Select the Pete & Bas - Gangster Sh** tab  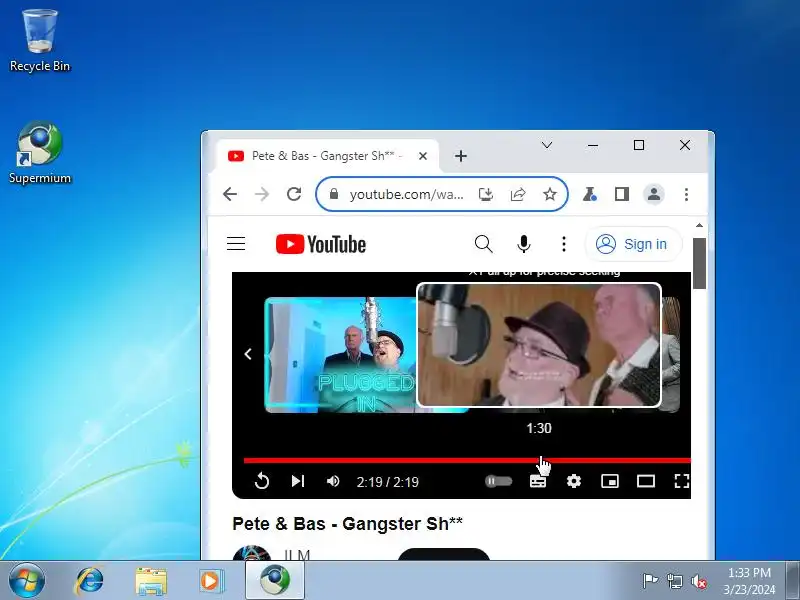327,156
